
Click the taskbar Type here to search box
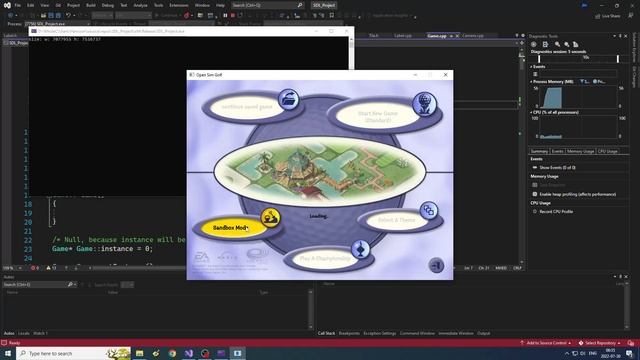(73, 353)
